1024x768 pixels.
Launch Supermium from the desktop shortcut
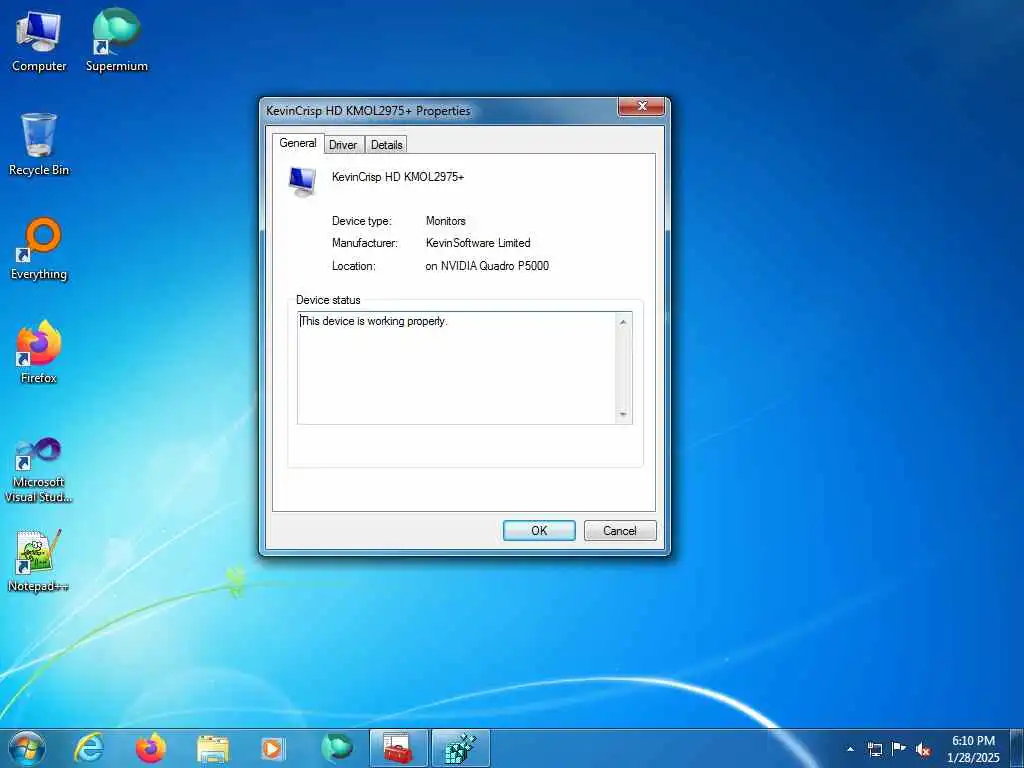116,40
